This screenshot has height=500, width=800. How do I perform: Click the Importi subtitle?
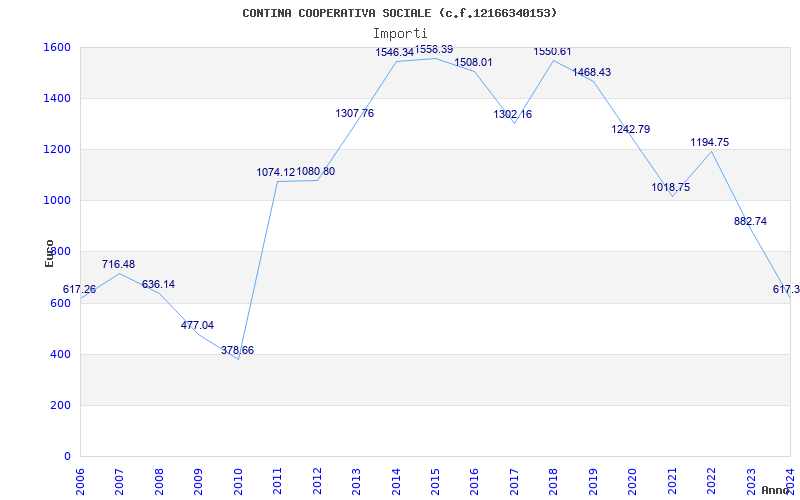click(400, 34)
